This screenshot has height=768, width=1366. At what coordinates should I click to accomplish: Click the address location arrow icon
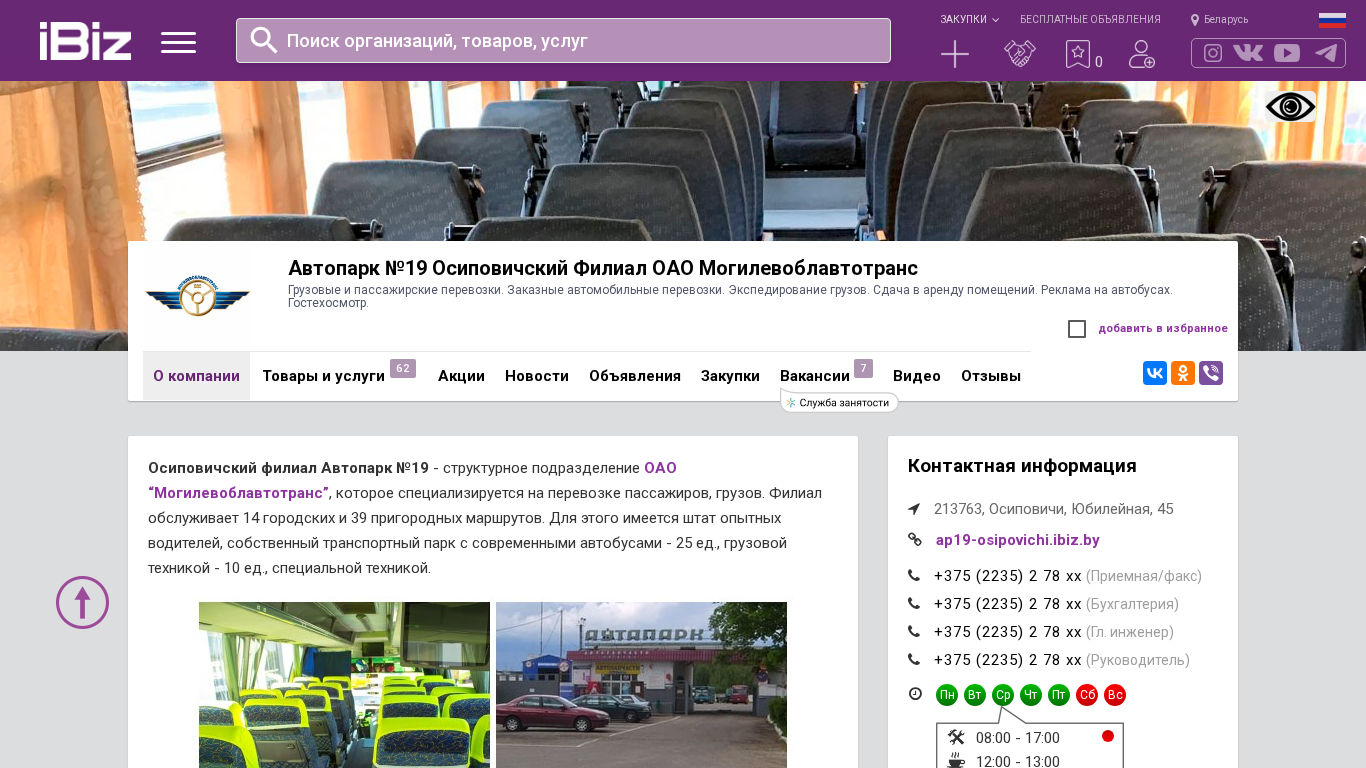[915, 509]
